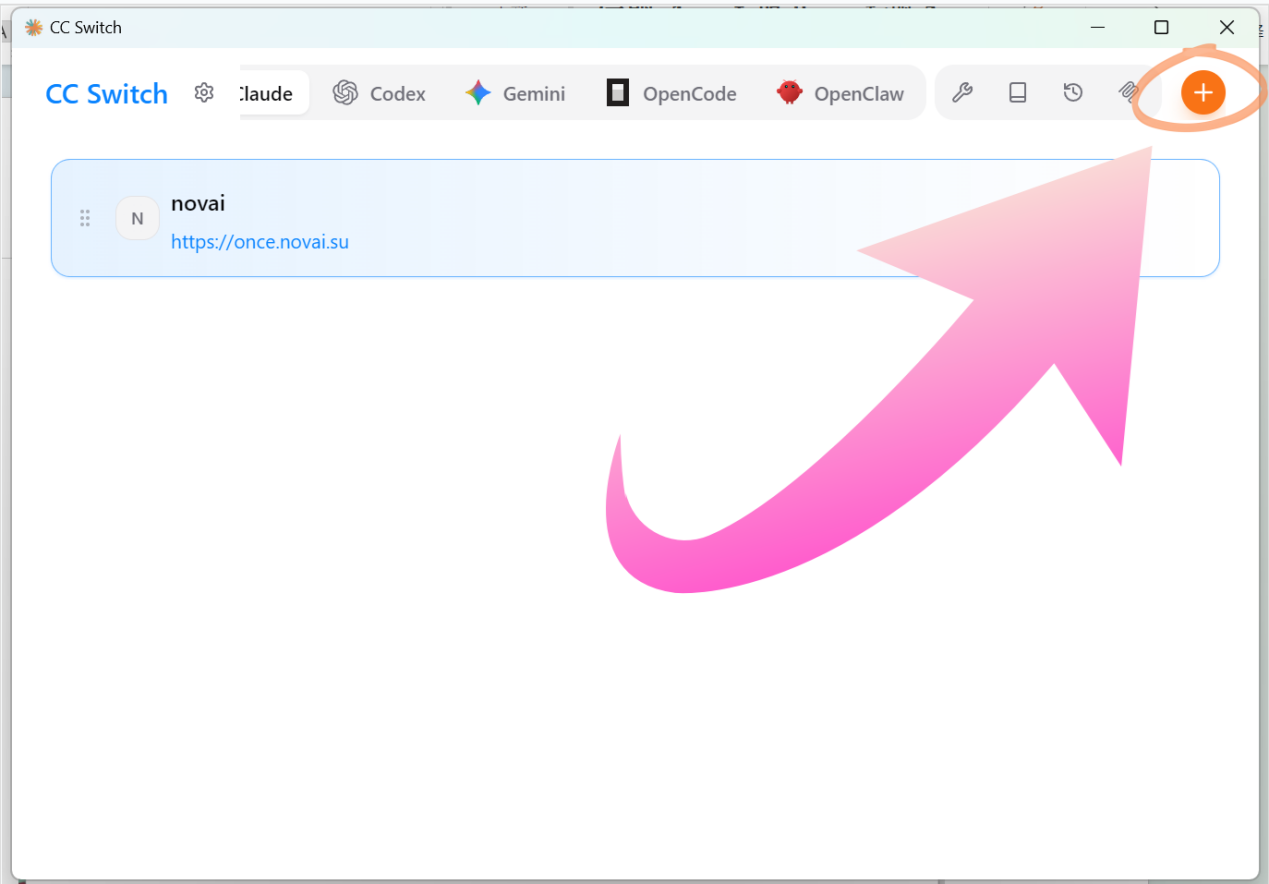Go to the OpenClaw tab
This screenshot has height=884, width=1269.
pos(840,94)
